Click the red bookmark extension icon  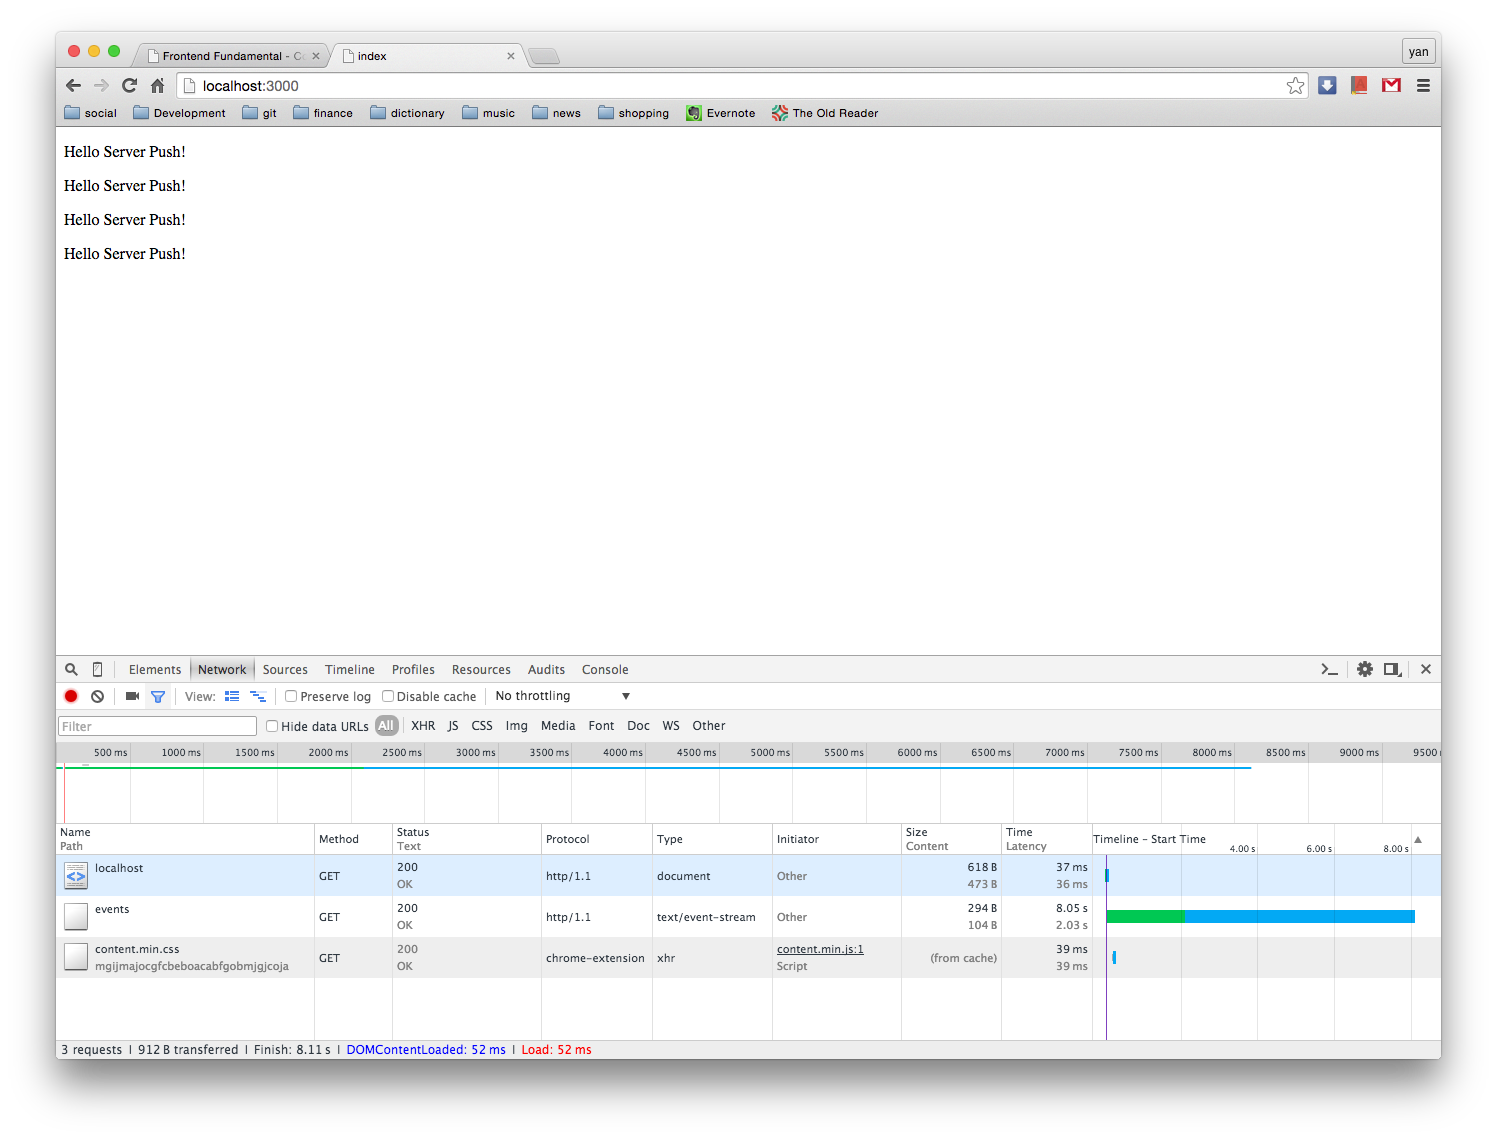[1359, 86]
